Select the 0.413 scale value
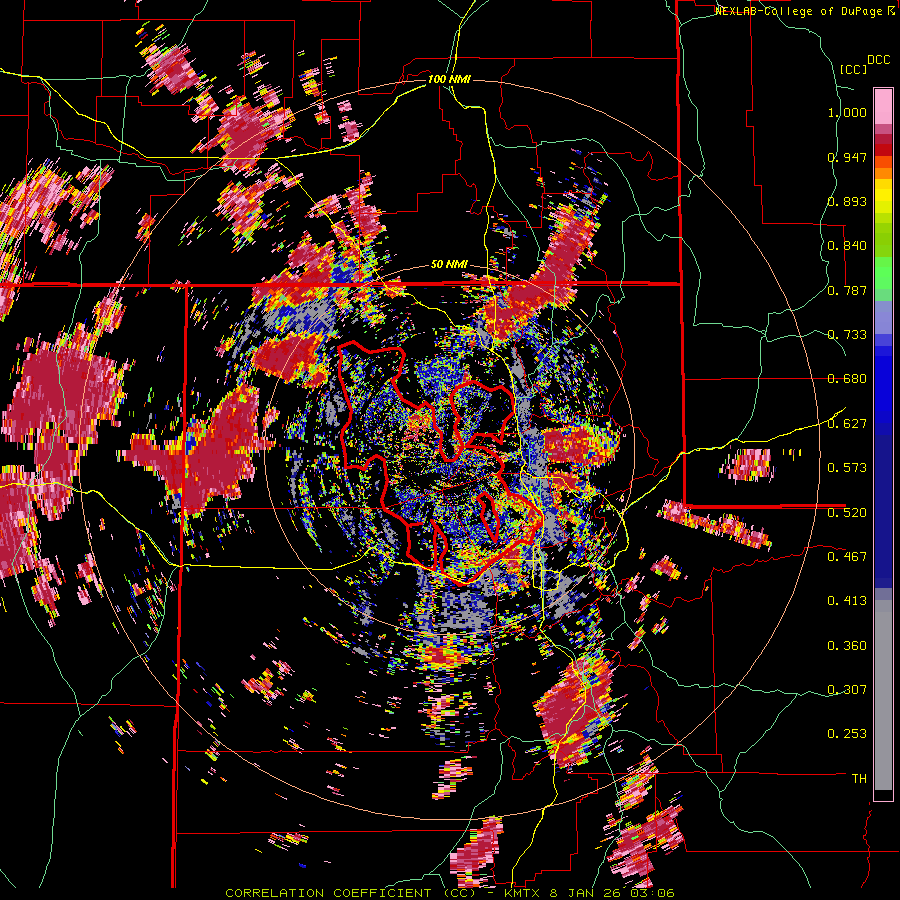 point(847,601)
